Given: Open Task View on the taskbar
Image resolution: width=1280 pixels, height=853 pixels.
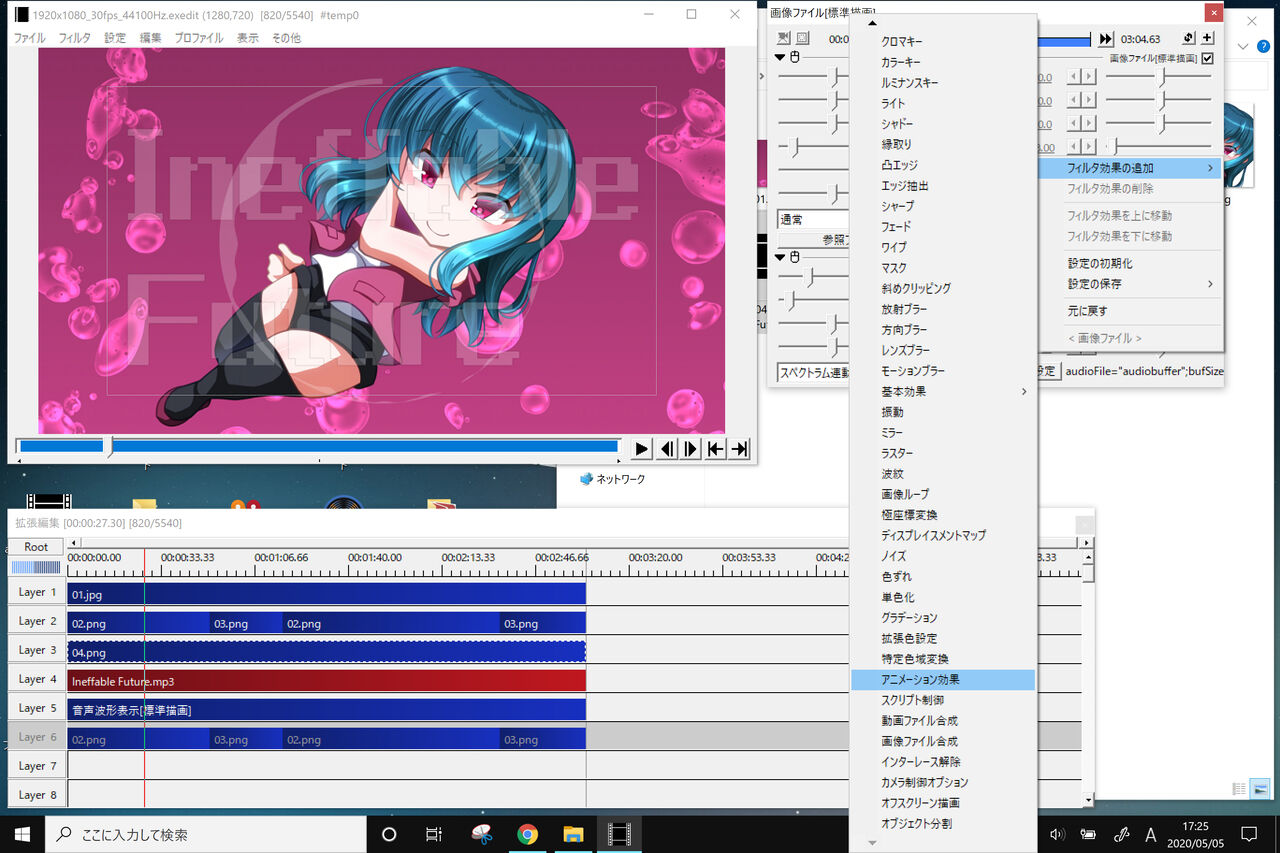Looking at the screenshot, I should [434, 834].
